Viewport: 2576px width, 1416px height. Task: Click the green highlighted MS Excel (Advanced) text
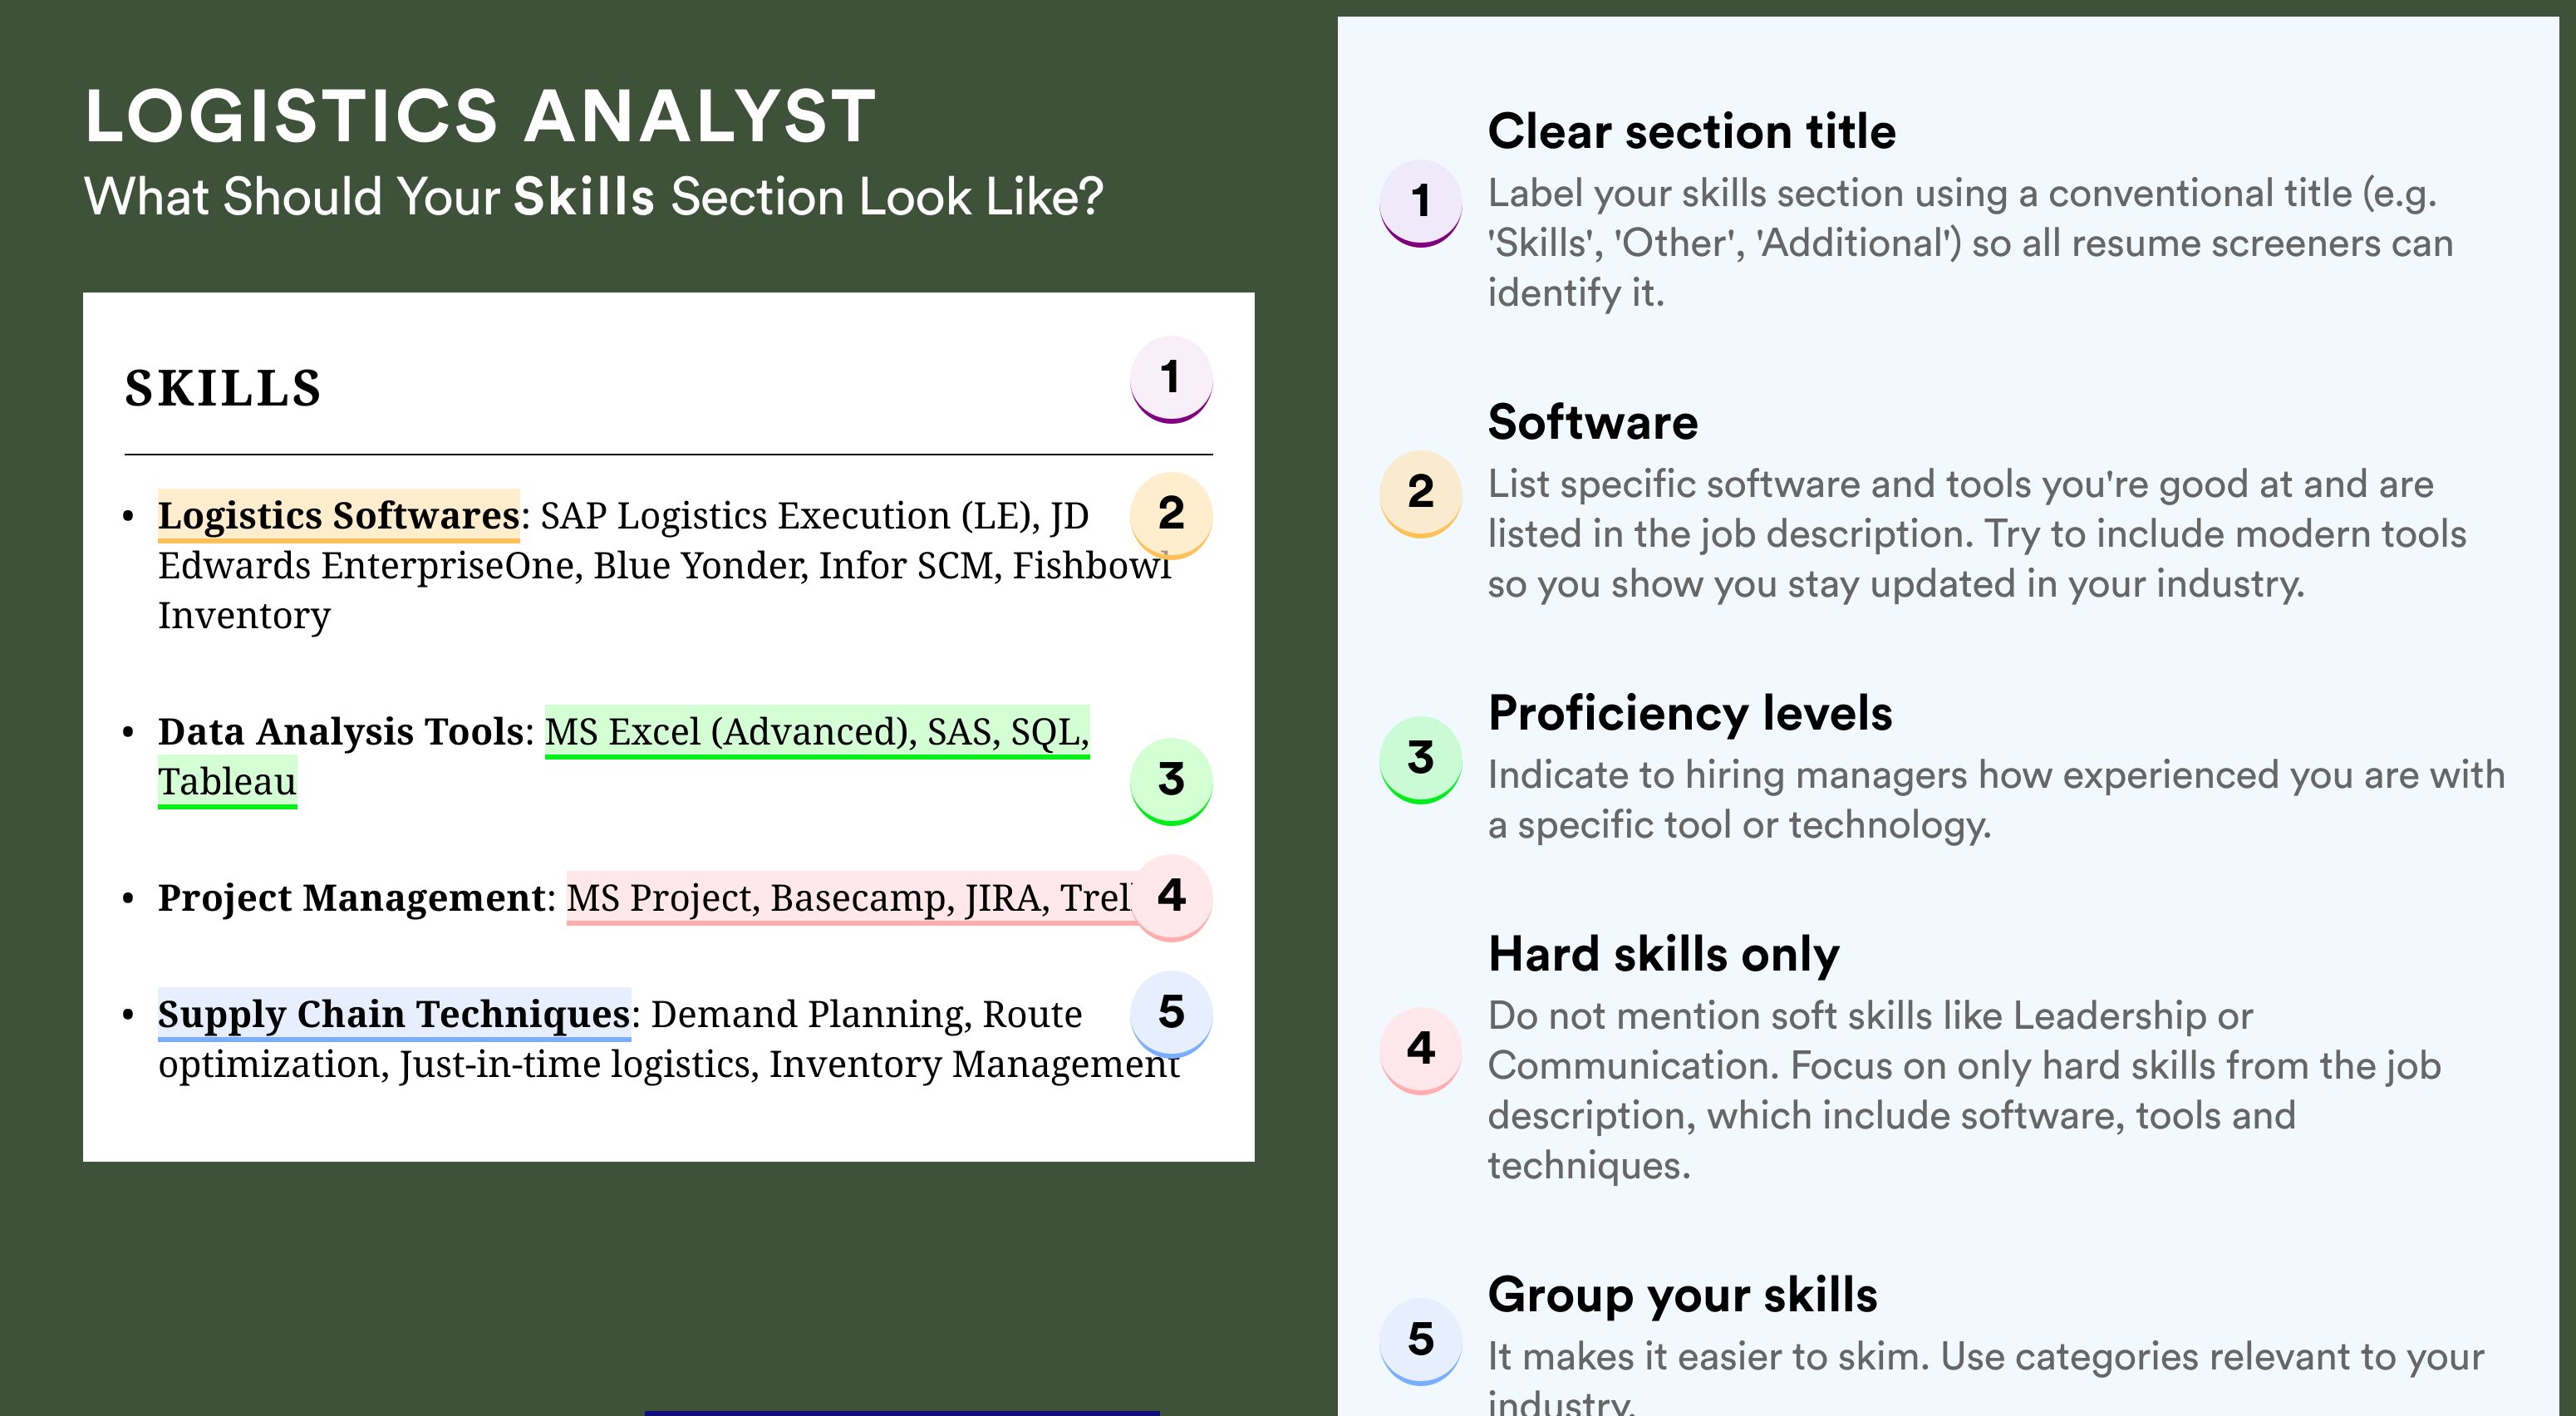click(x=729, y=732)
